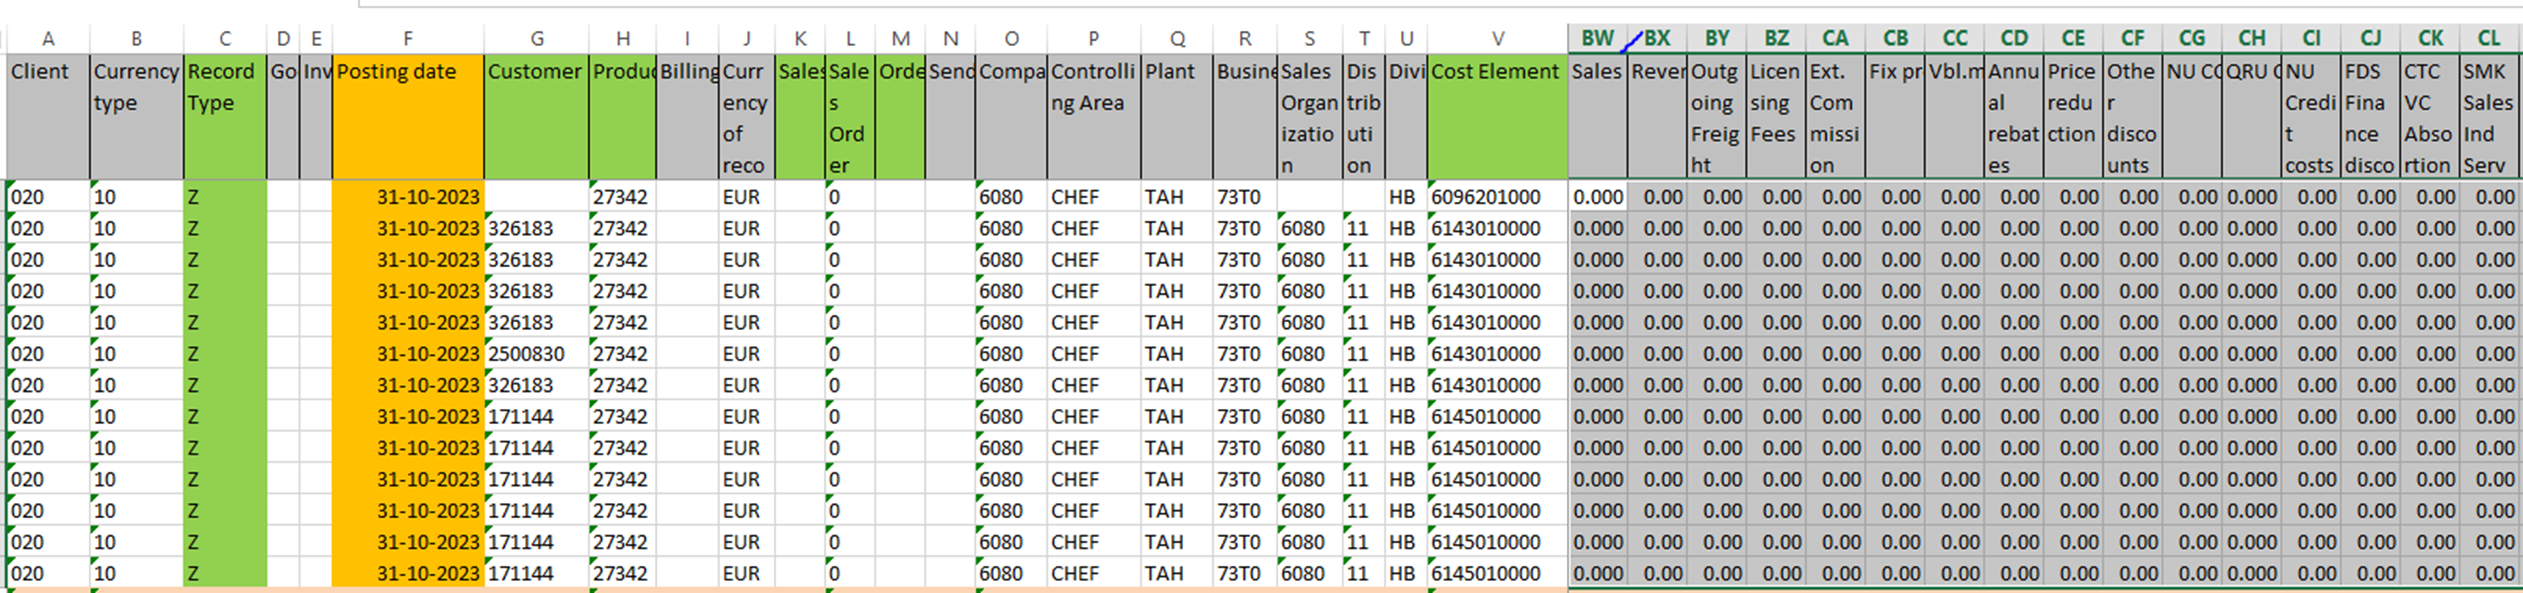Screen dimensions: 2523x593
Task: Select the Ext. Commission header cell
Action: pyautogui.click(x=1834, y=118)
